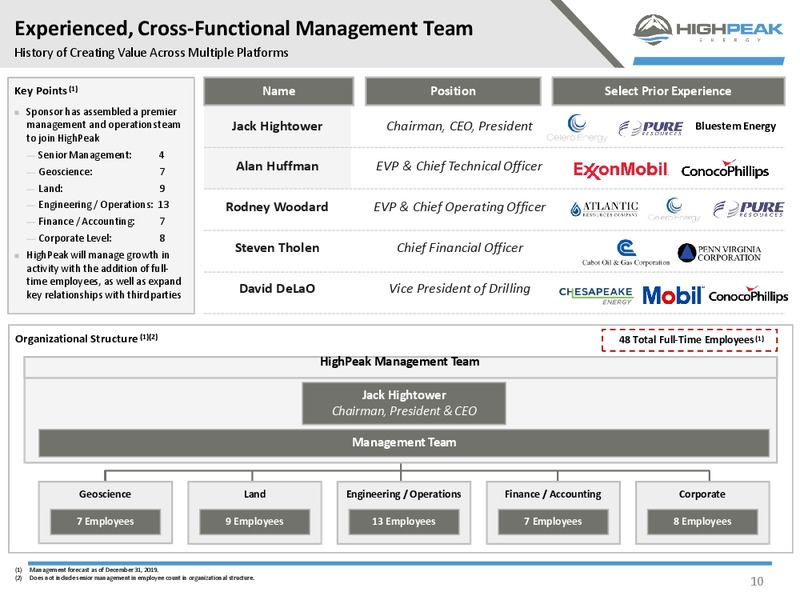Click Jack Hightower box in org chart

pos(404,403)
